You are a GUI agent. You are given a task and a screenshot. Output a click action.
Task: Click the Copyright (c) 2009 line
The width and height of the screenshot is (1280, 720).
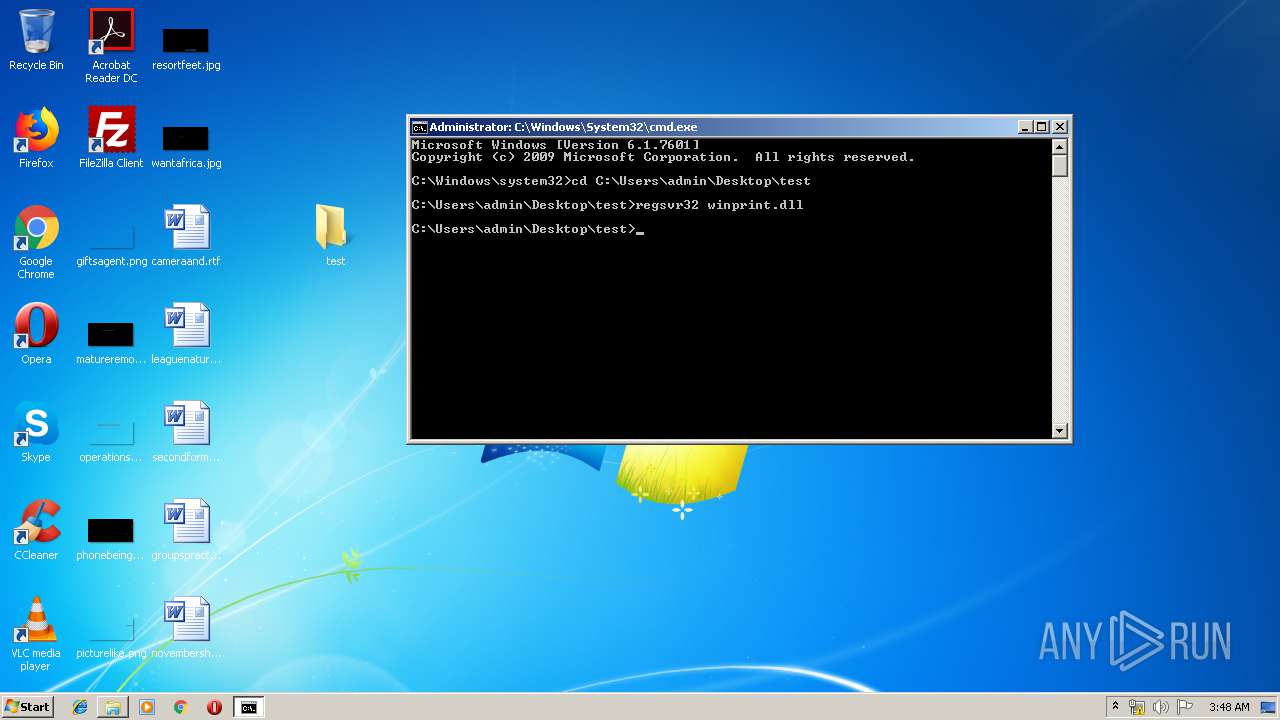663,157
